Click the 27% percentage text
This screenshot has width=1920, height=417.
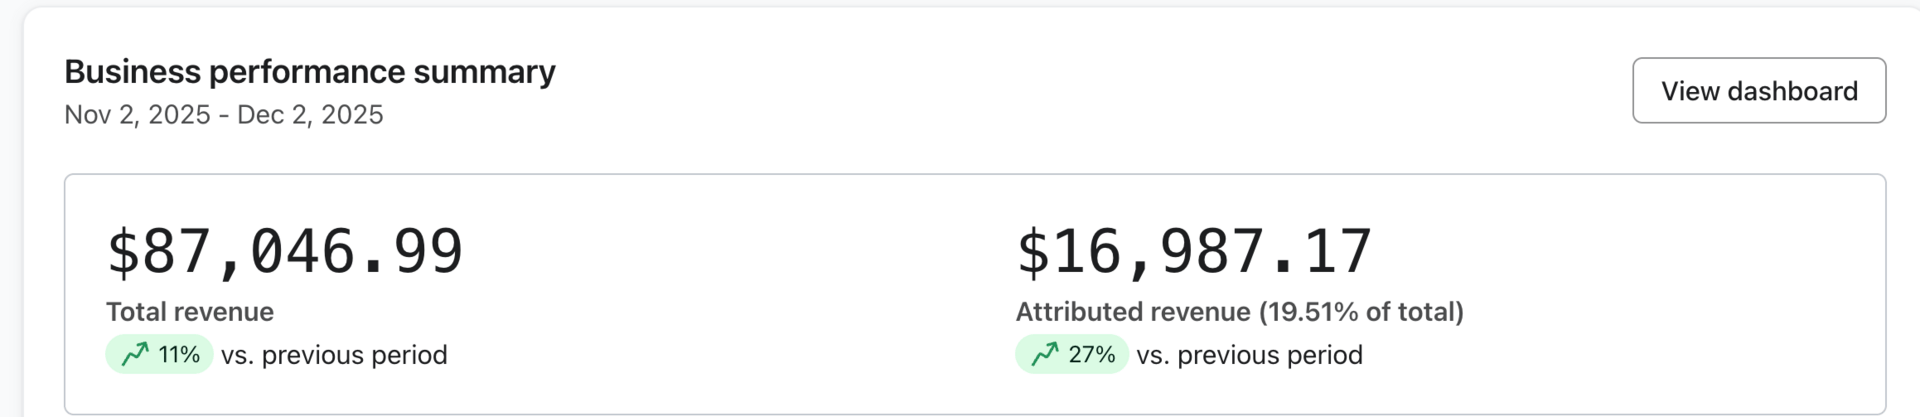tap(1091, 355)
